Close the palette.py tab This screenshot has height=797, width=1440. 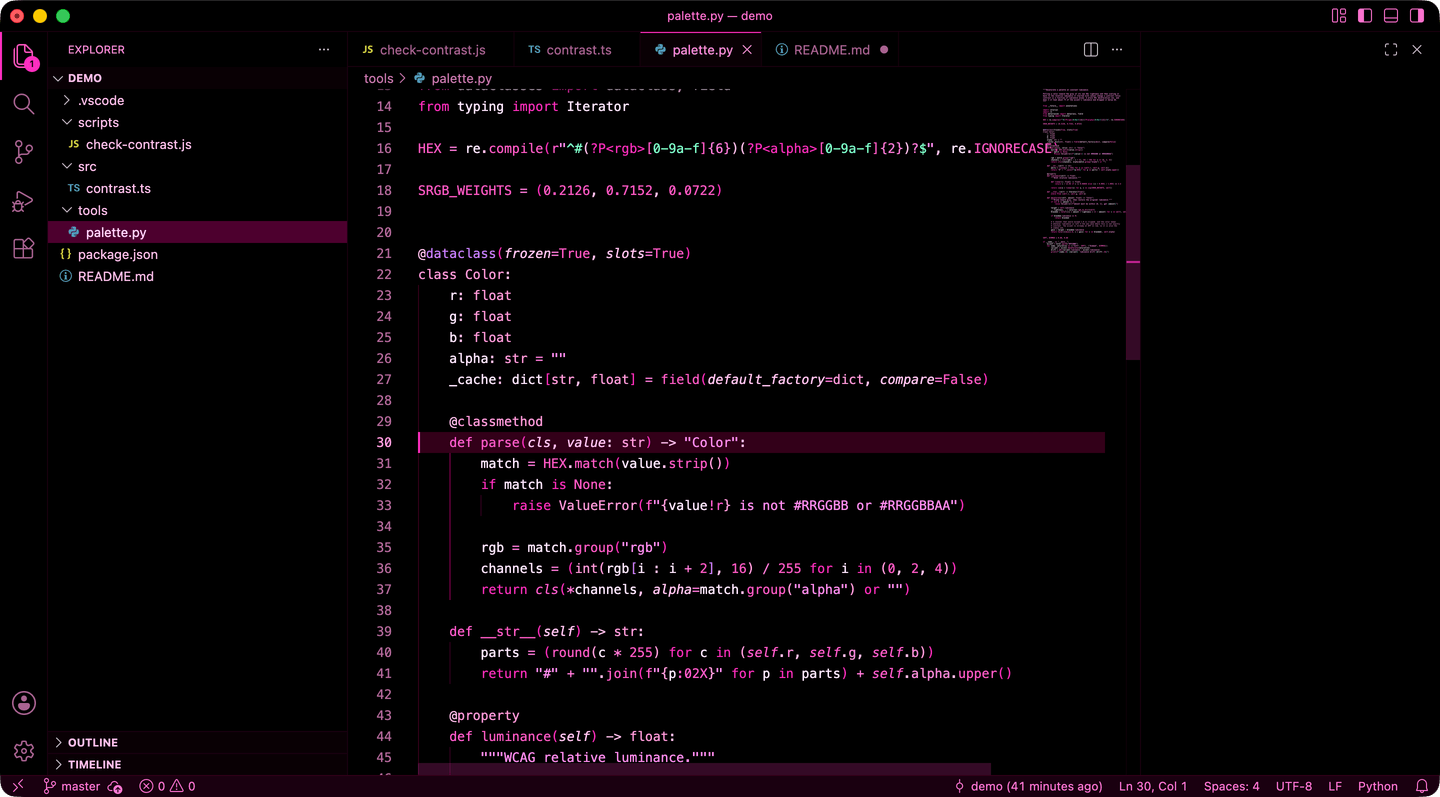[747, 50]
